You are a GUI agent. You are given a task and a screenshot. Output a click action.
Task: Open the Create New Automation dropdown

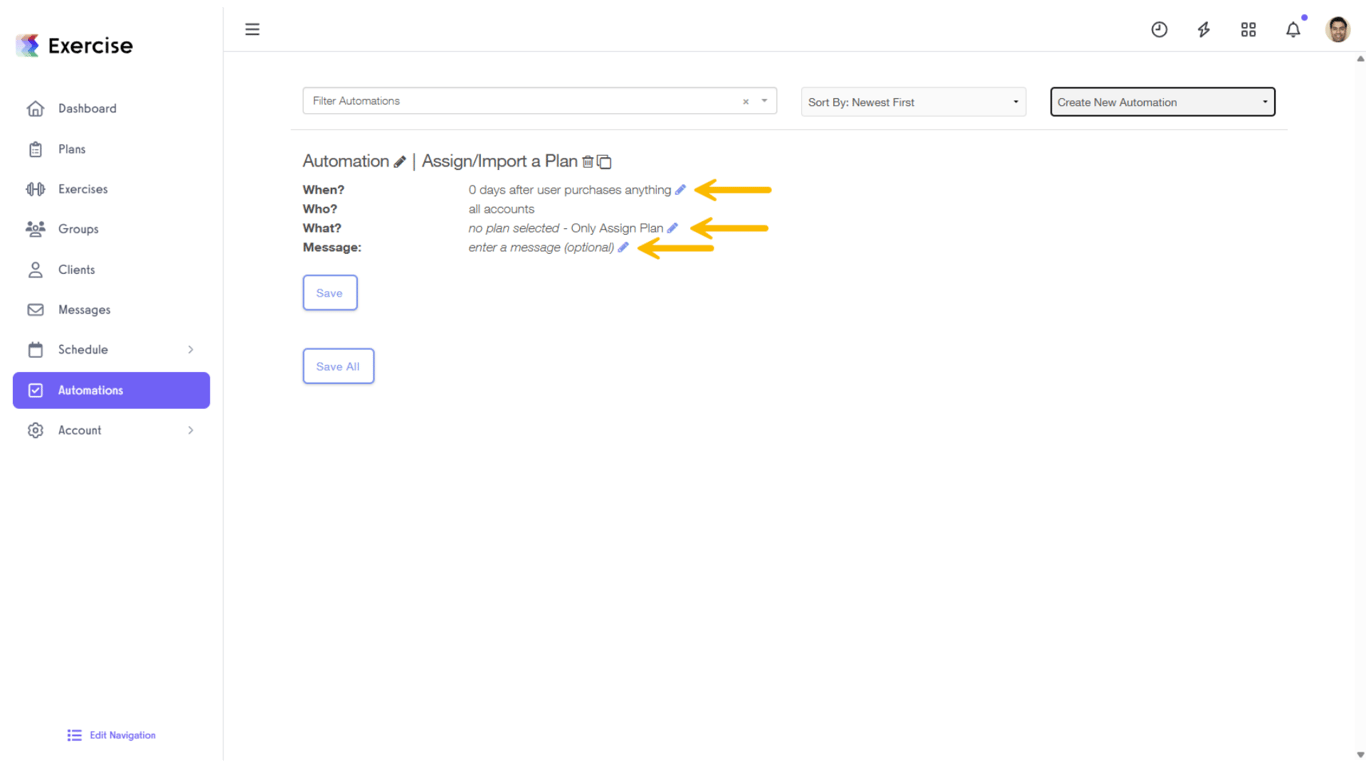[1162, 101]
